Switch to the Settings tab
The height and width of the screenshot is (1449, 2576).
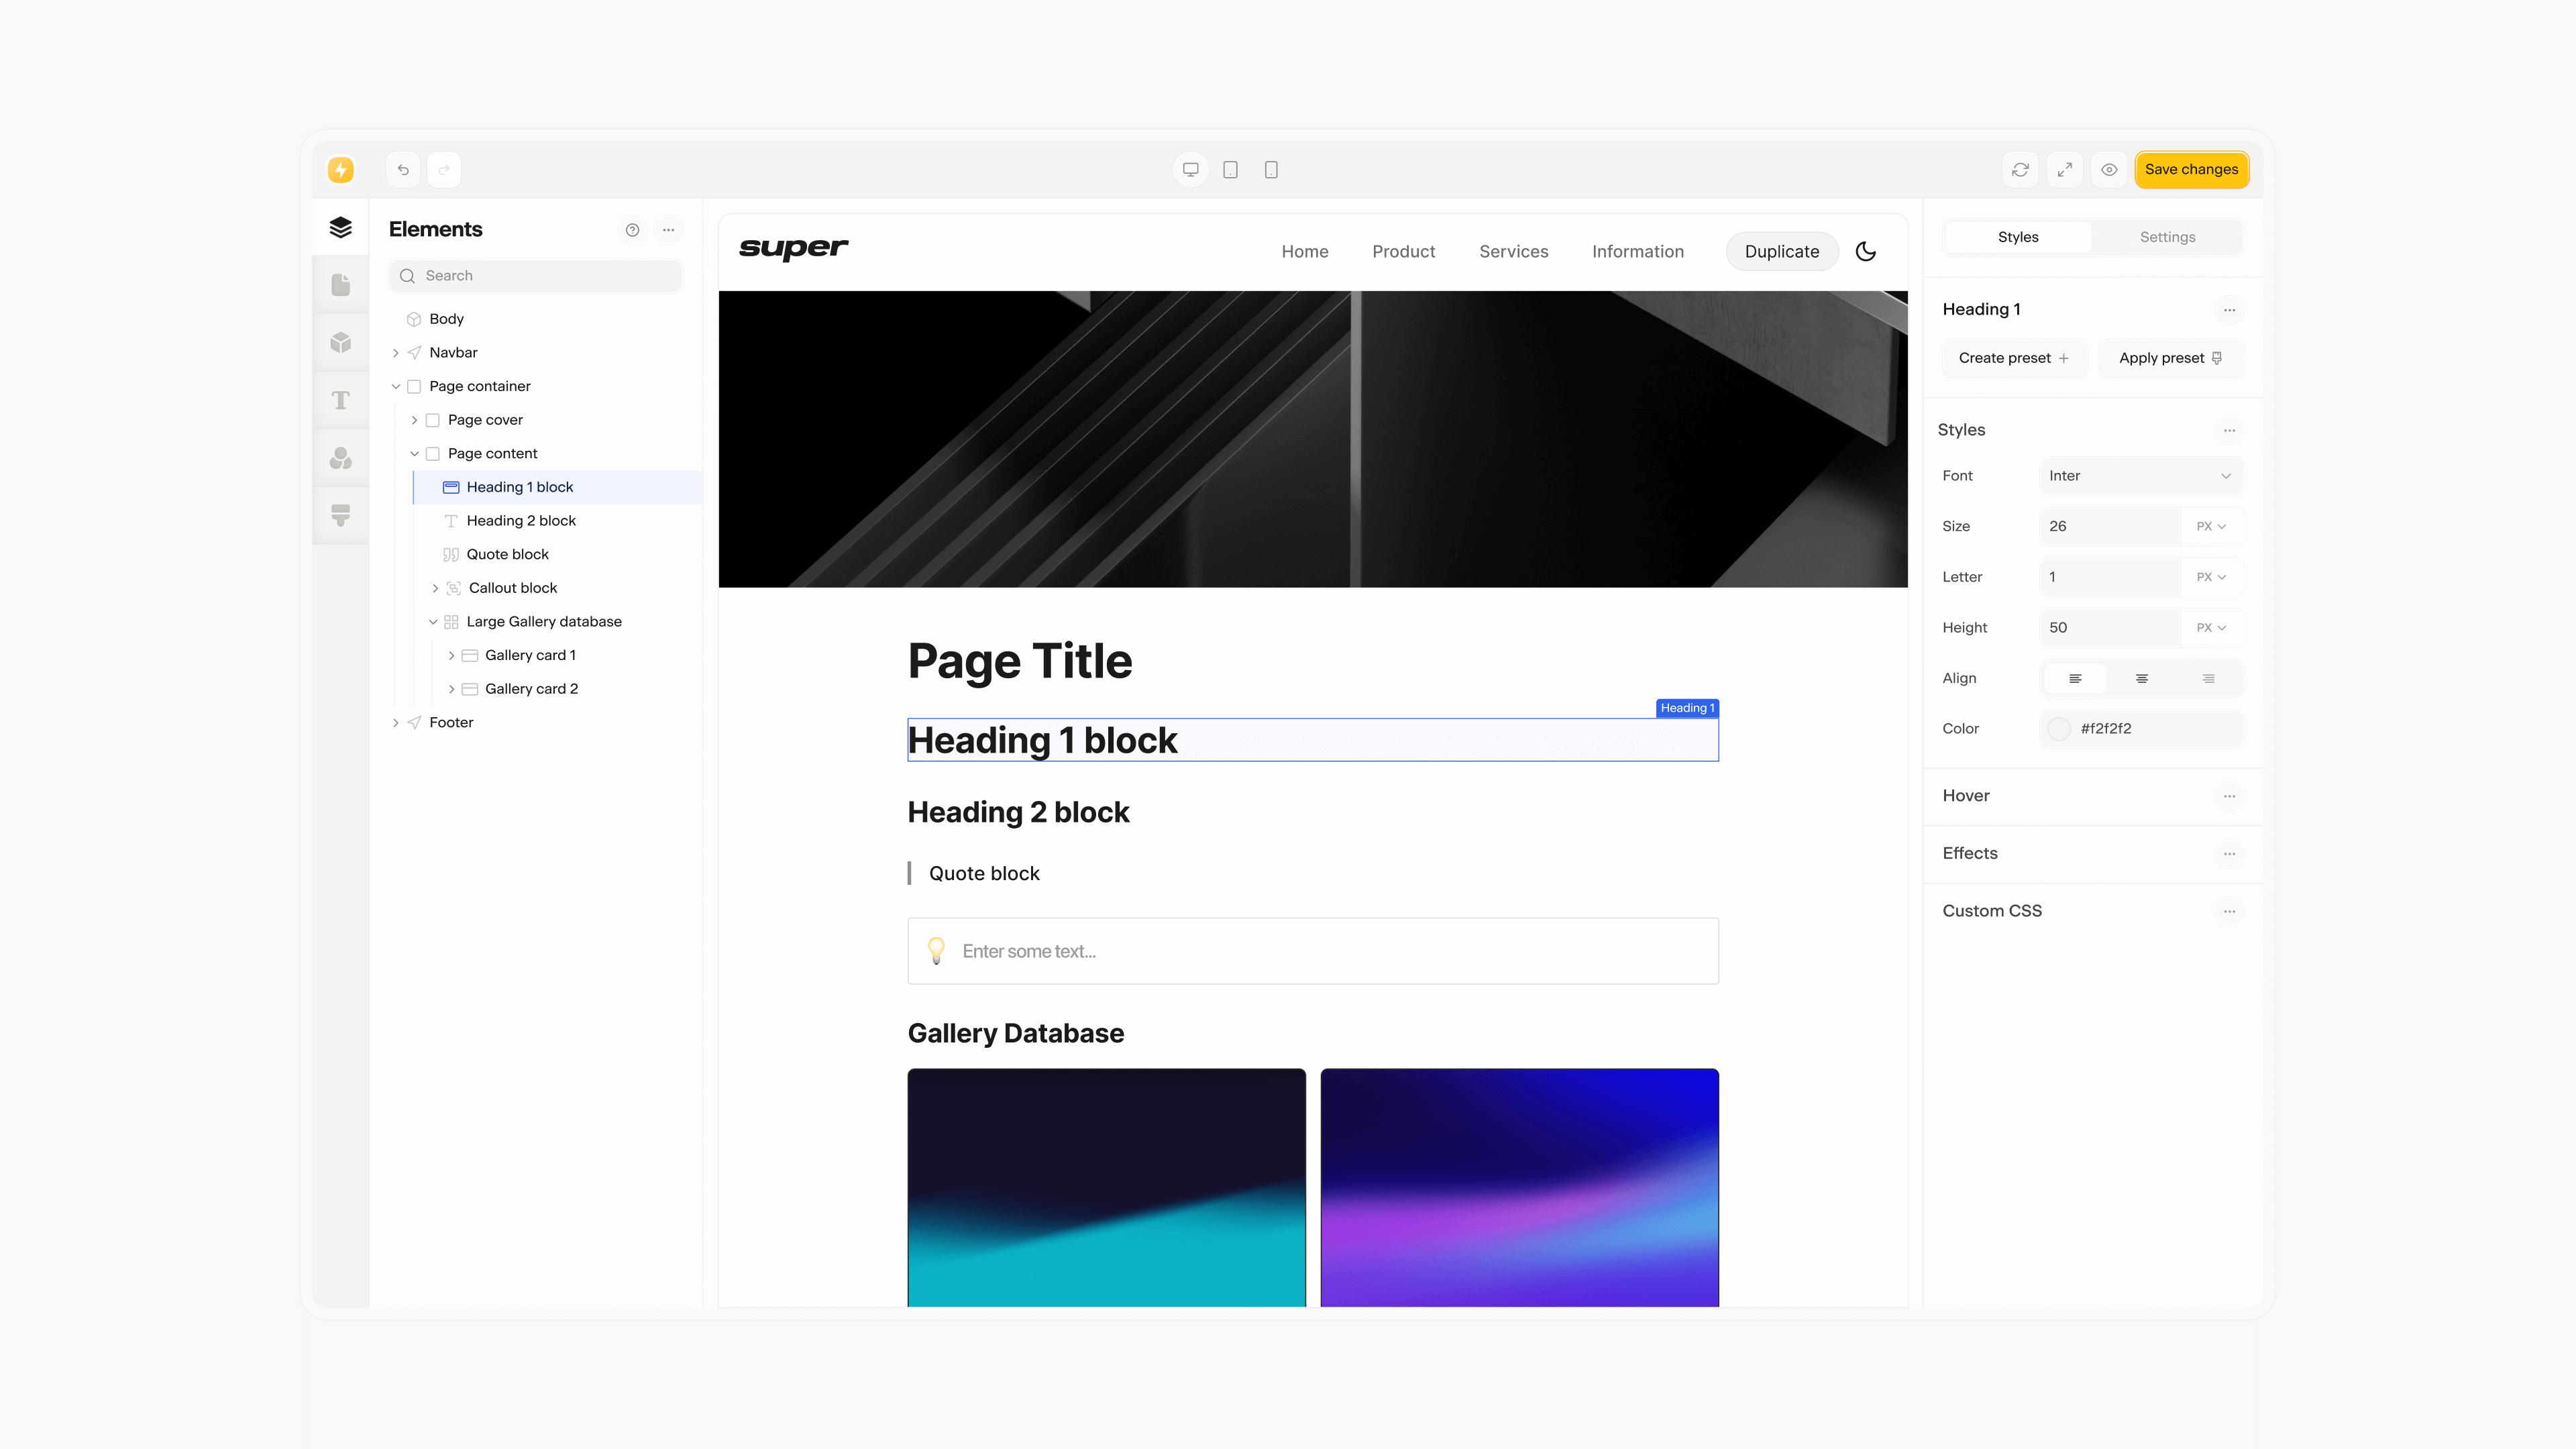click(x=2167, y=237)
